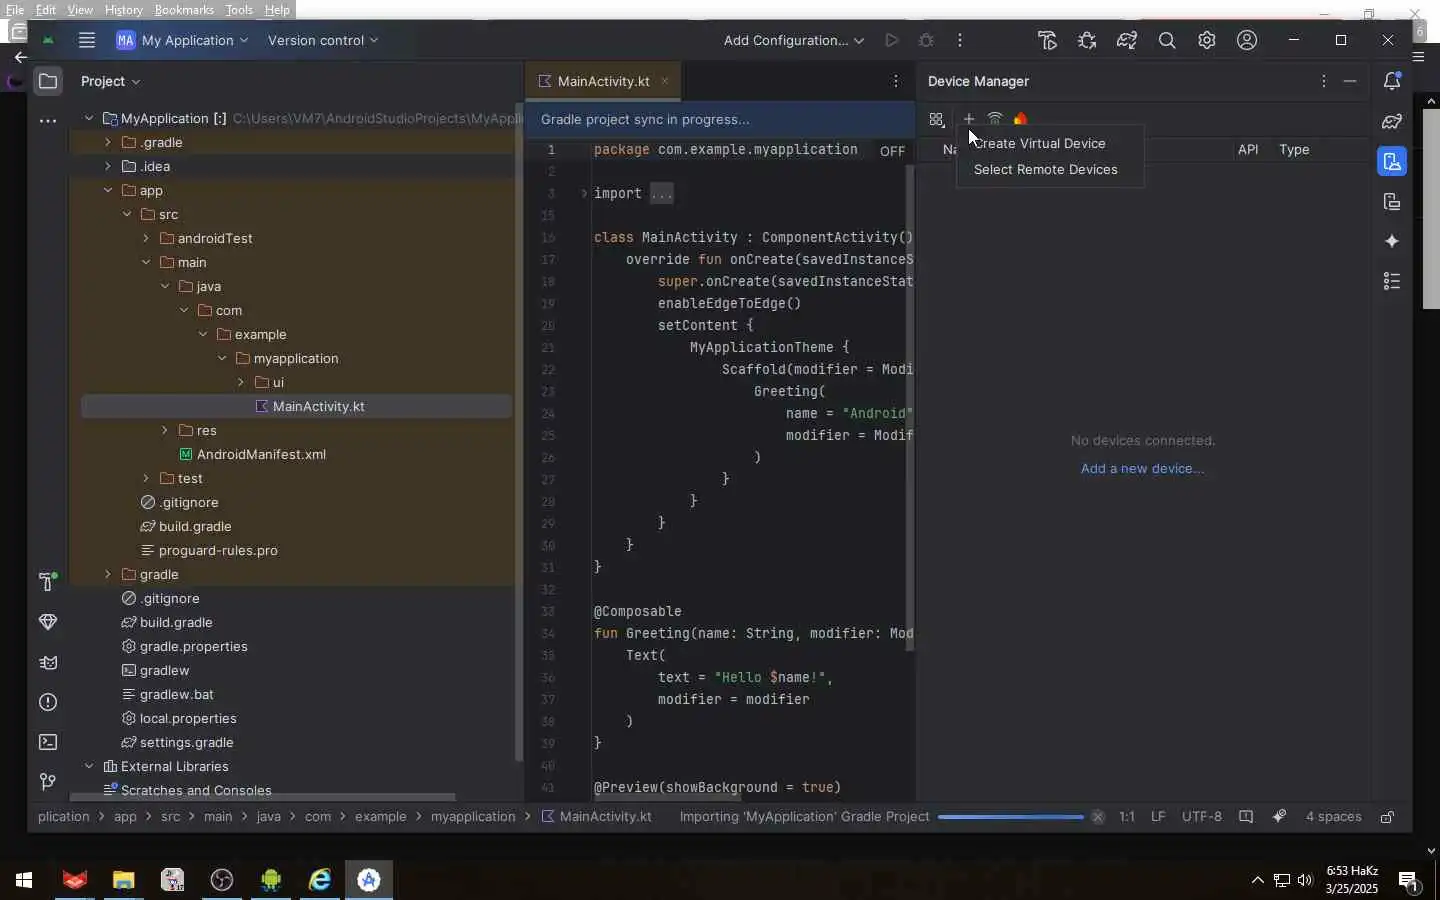Viewport: 1440px width, 900px height.
Task: Open the Gradle elephant tool window
Action: point(1392,121)
